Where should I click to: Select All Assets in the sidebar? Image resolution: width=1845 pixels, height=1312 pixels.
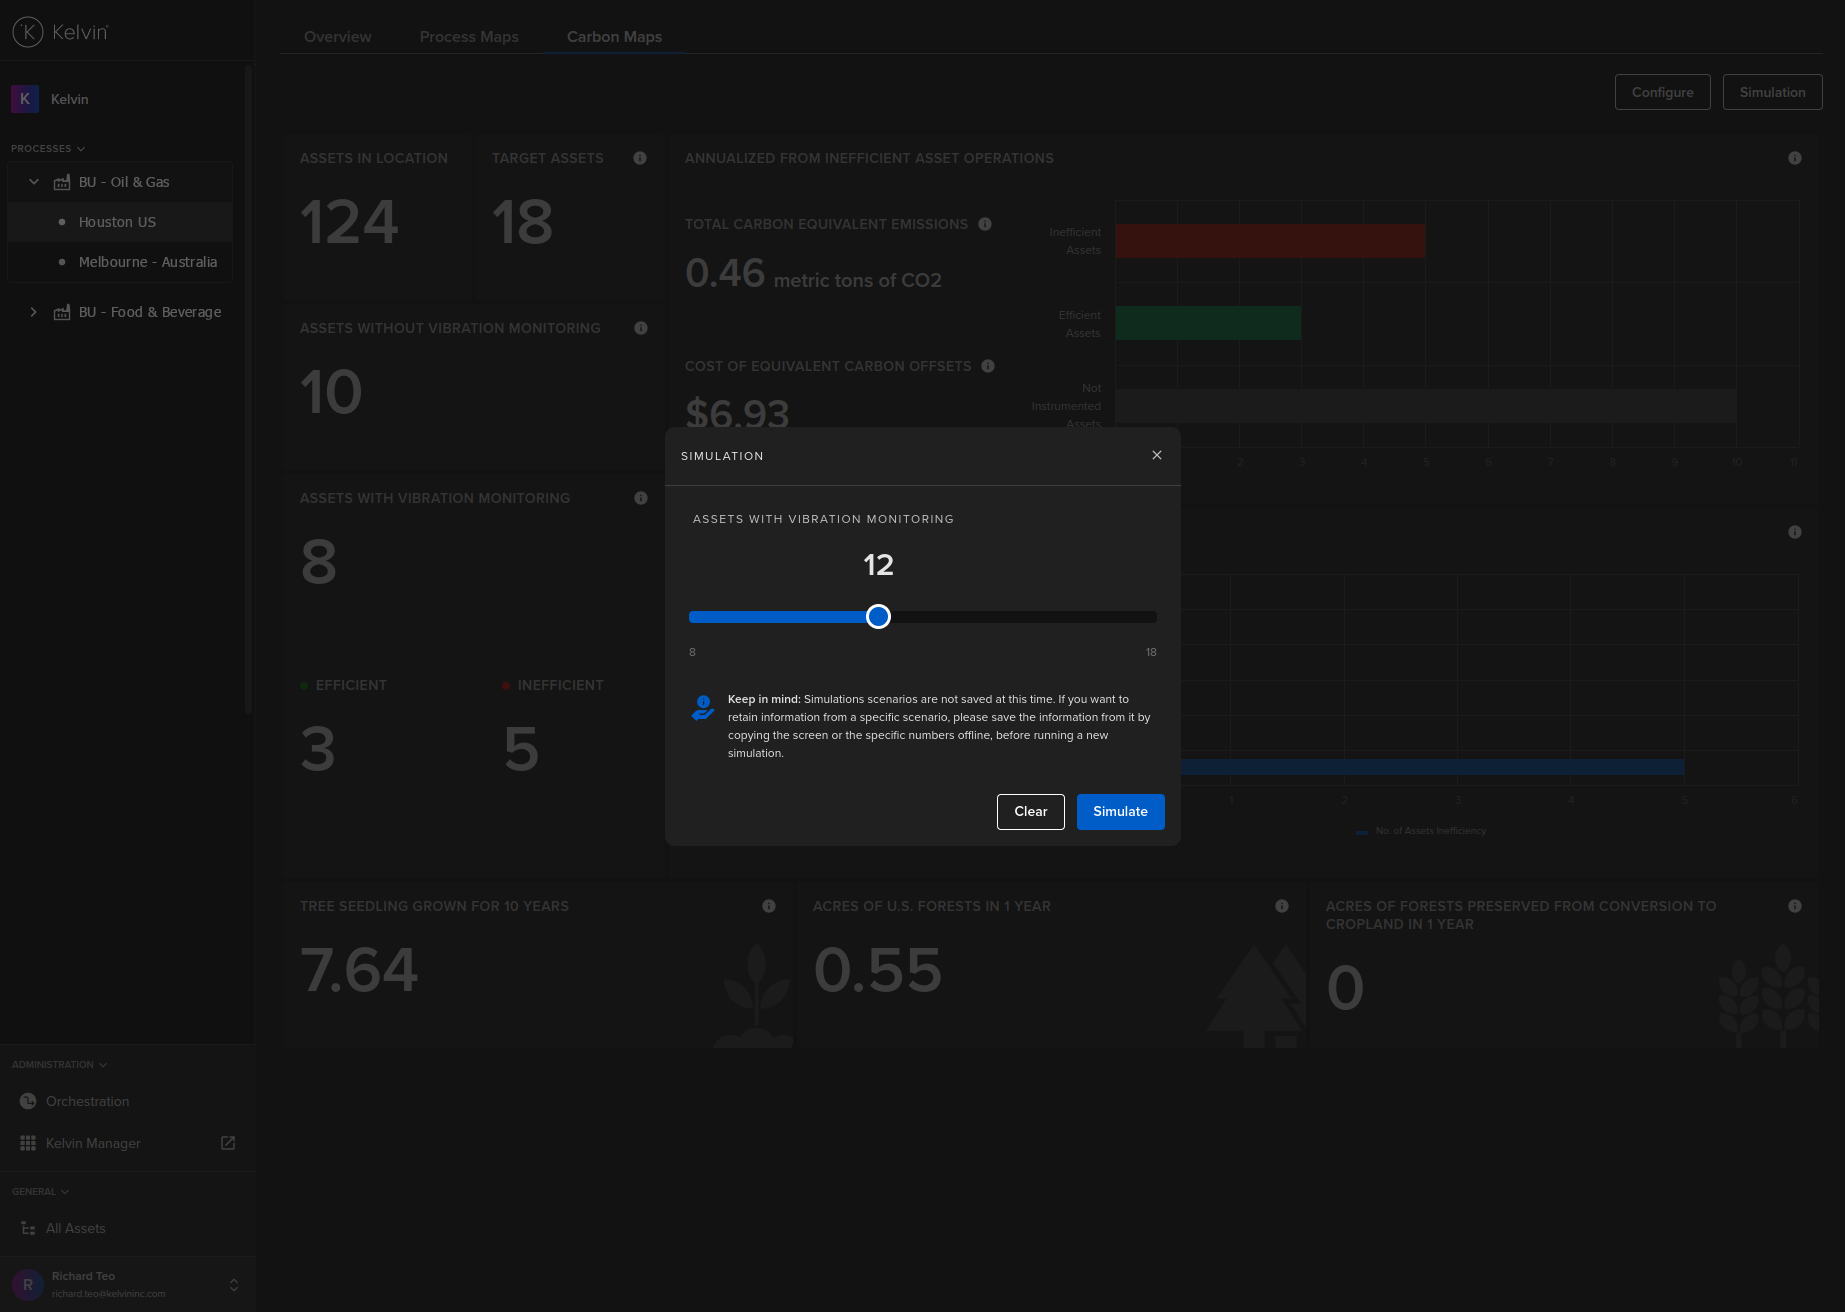tap(75, 1228)
